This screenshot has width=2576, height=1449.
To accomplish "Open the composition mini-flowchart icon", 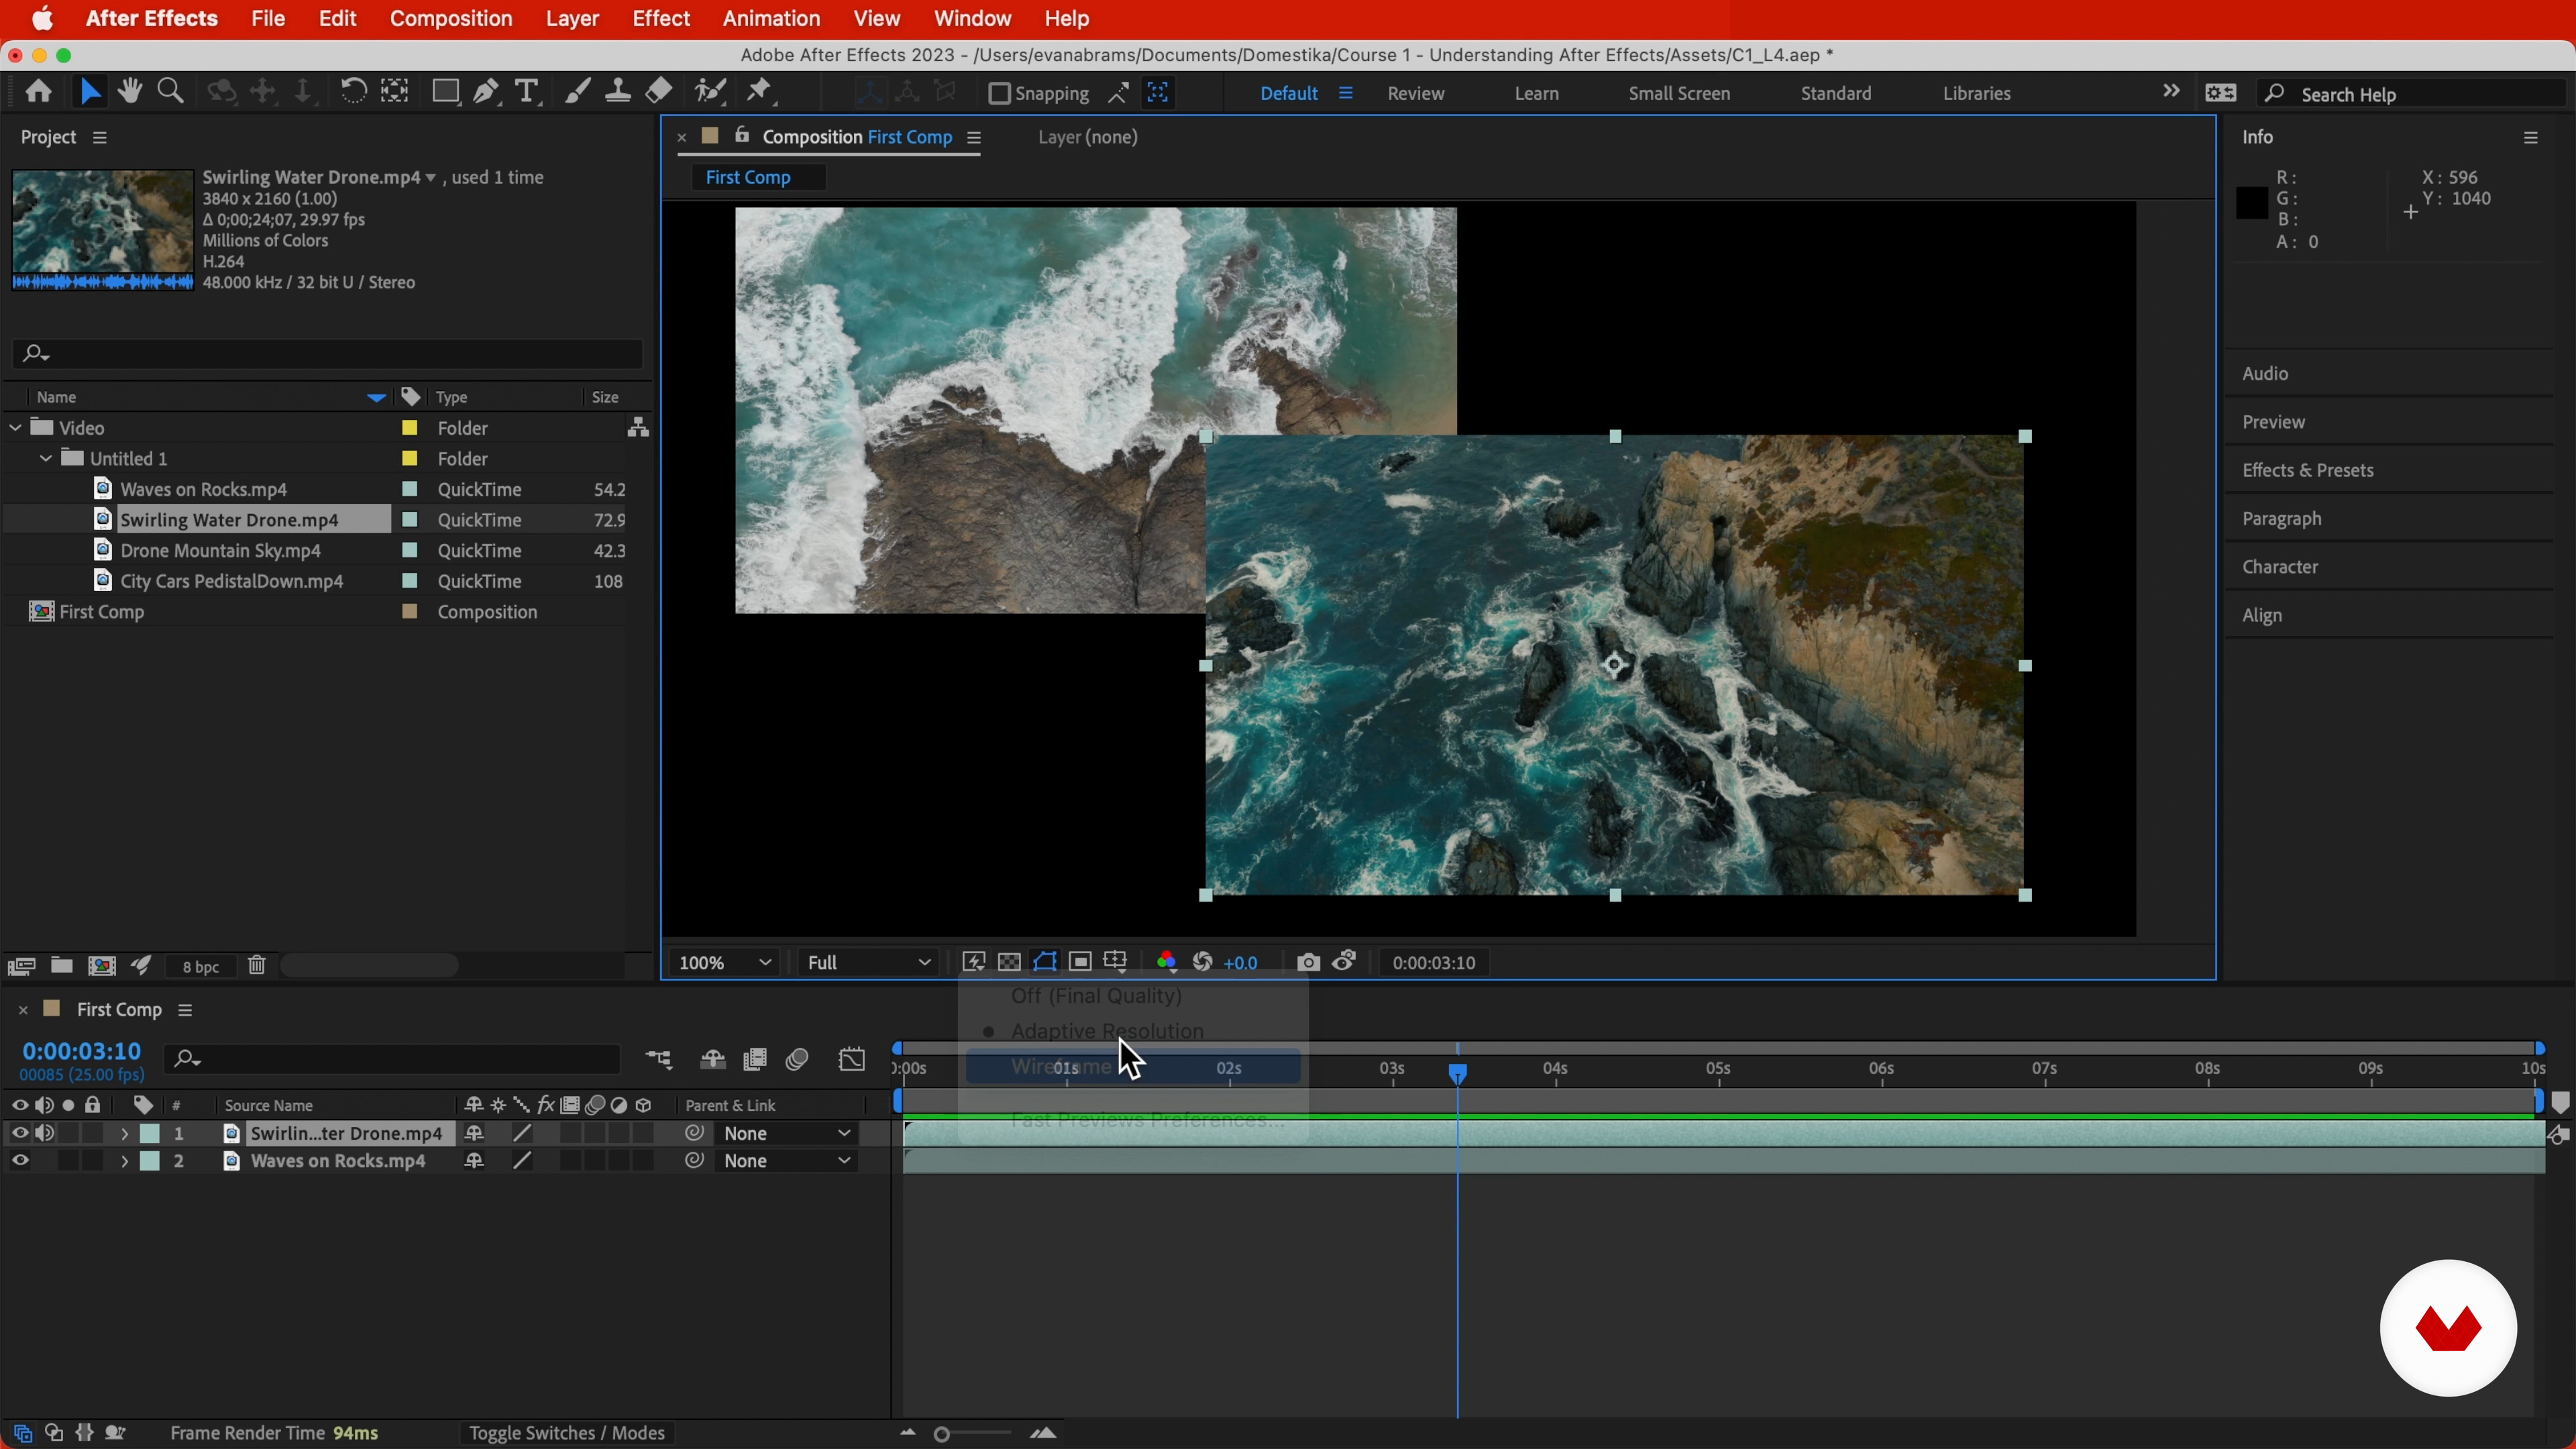I will pos(659,1060).
